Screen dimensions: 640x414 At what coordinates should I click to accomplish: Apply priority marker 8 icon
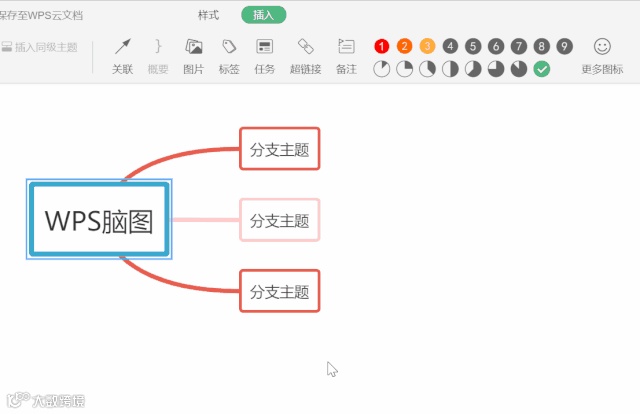[x=542, y=46]
